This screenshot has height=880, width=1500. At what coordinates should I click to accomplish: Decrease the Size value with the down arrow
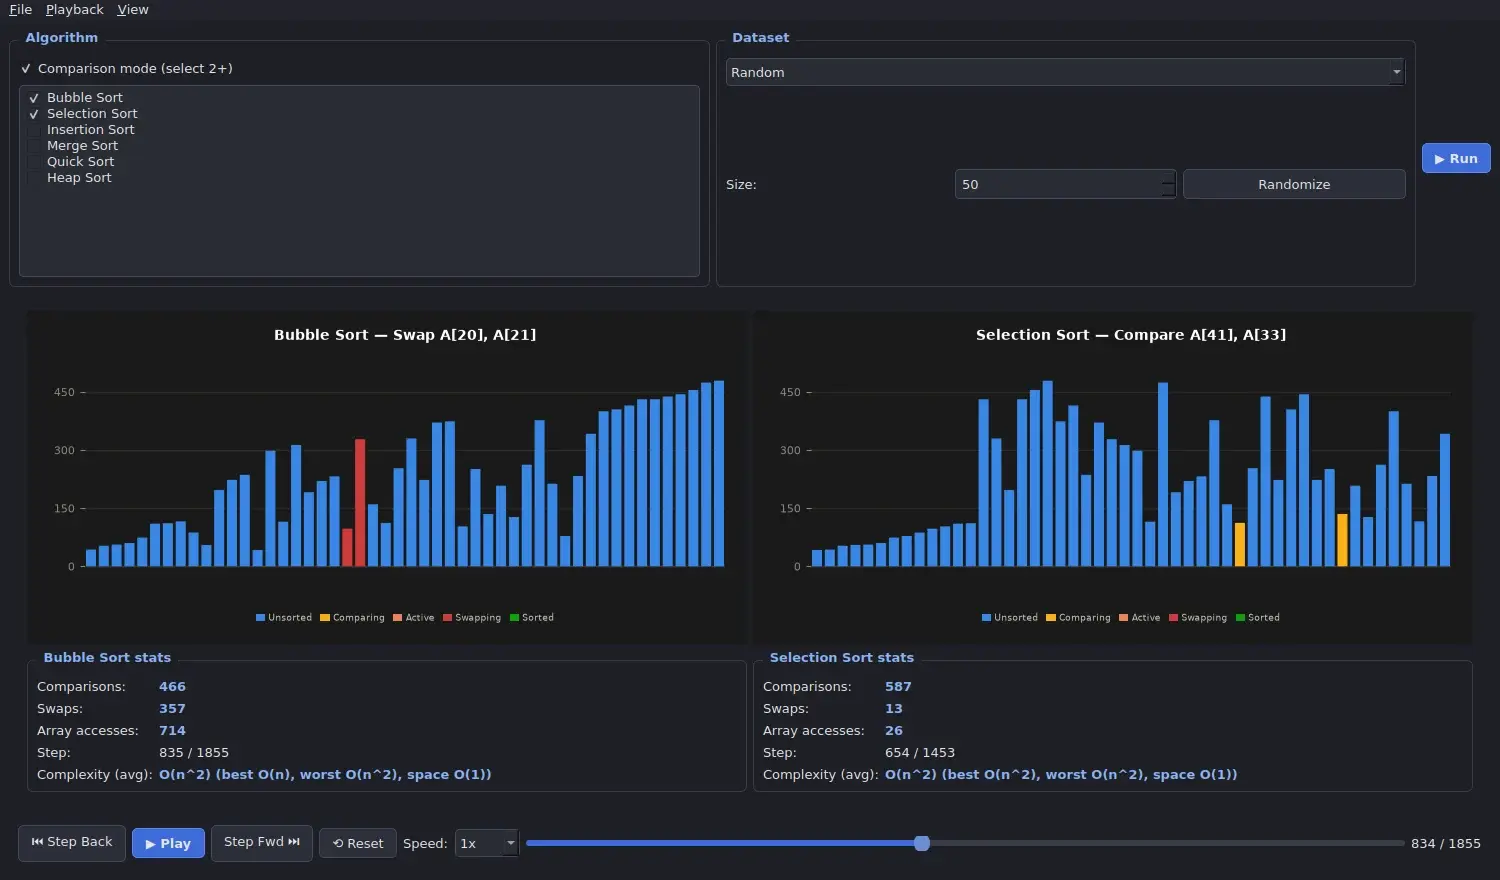point(1168,190)
